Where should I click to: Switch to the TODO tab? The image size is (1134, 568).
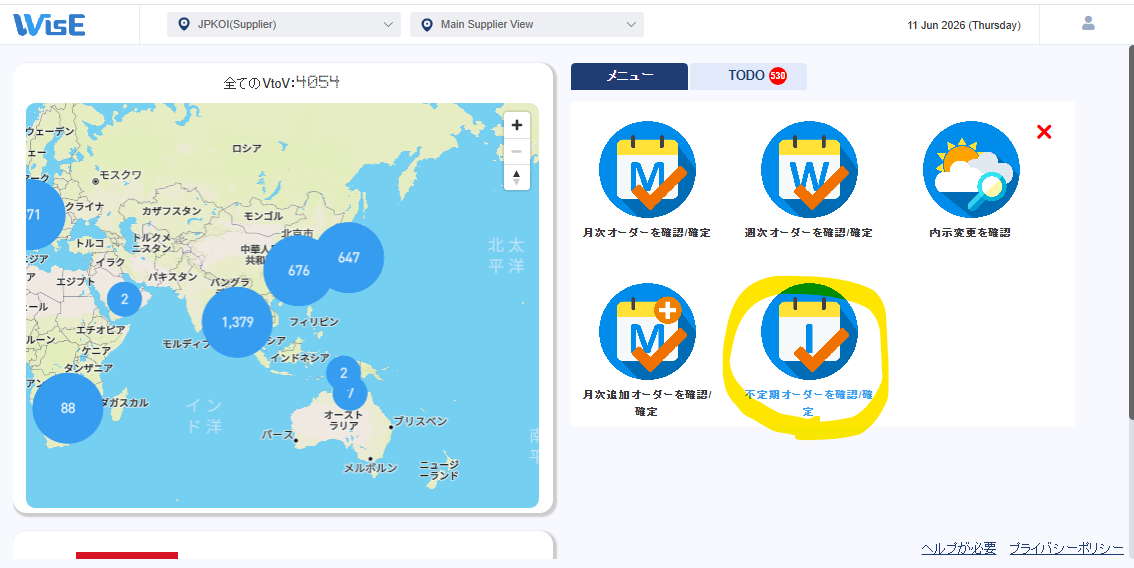coord(748,76)
